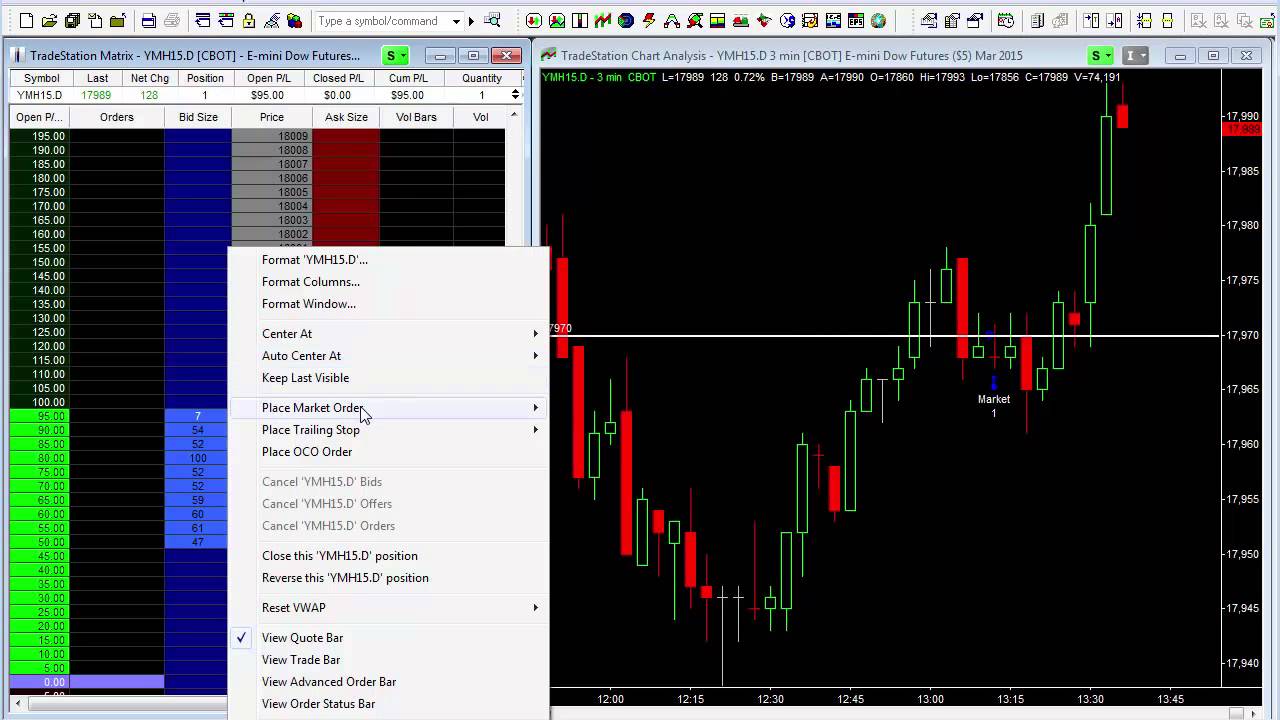Click the I interval button in Chart window

[1130, 56]
